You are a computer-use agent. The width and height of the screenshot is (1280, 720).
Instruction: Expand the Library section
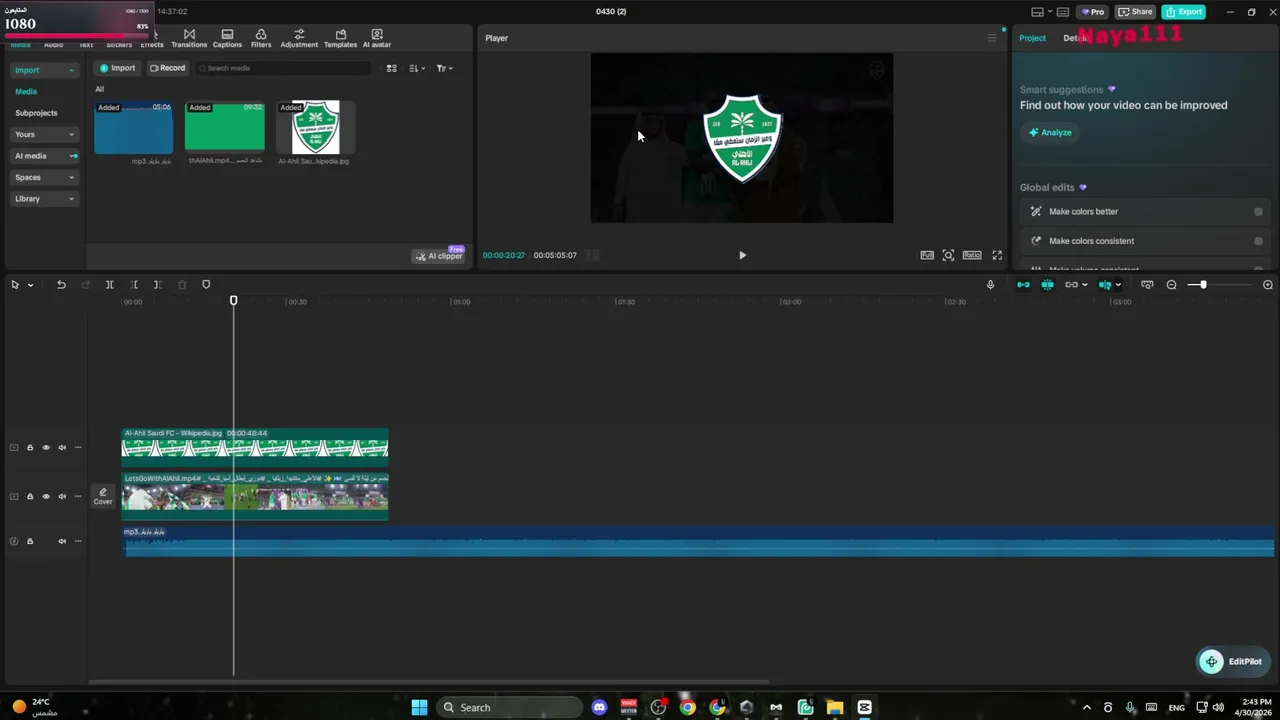pos(44,199)
